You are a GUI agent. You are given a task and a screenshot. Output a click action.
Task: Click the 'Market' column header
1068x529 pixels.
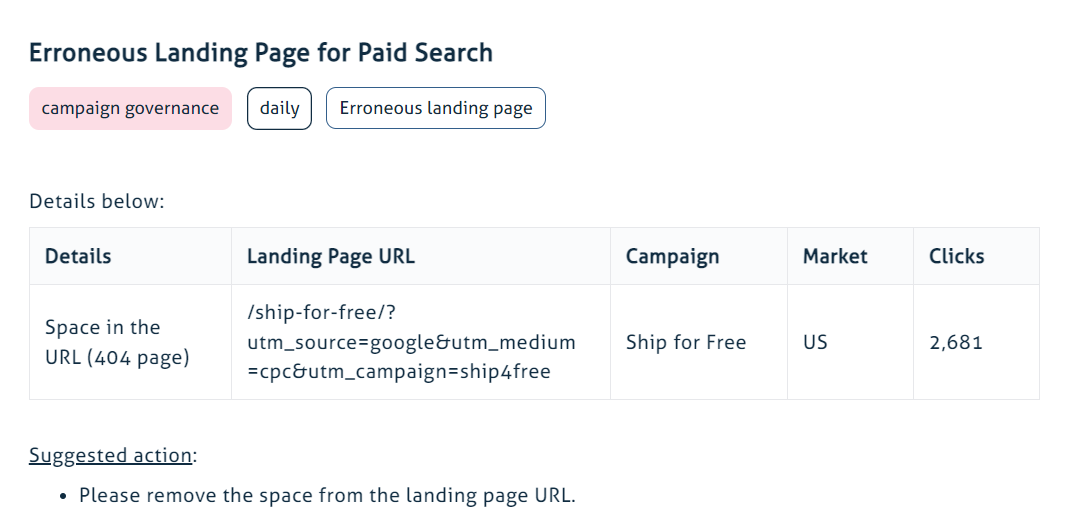click(835, 256)
